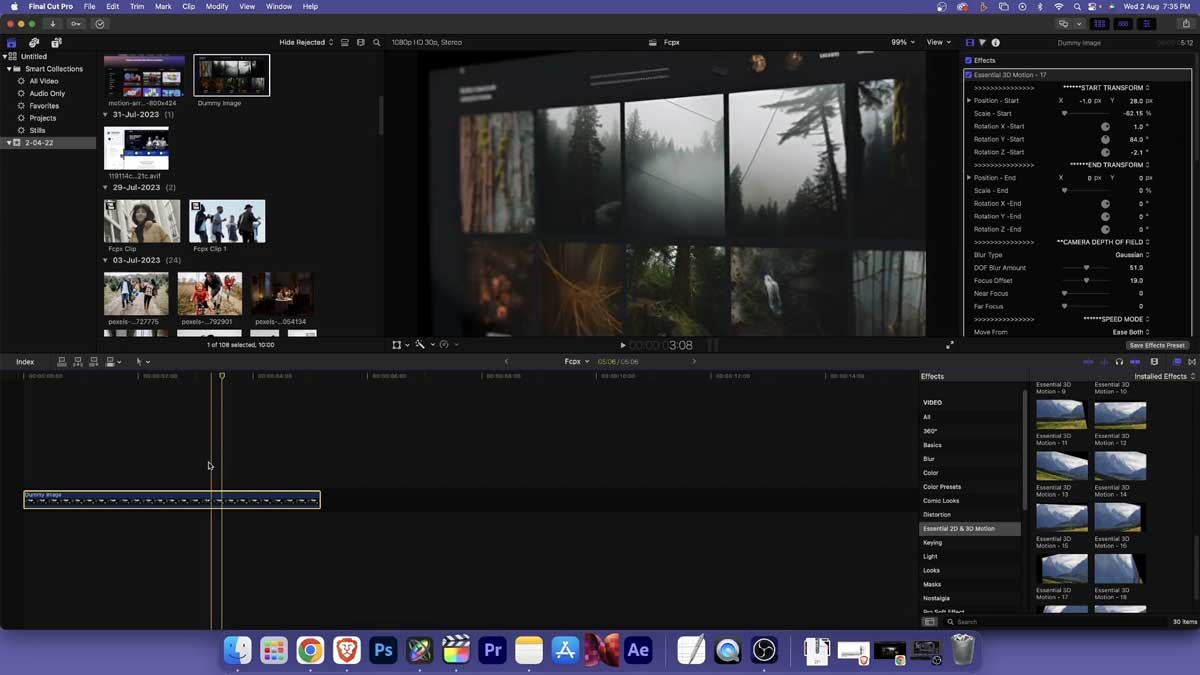
Task: Collapse the 29-Jul-2023 date group
Action: (x=106, y=188)
